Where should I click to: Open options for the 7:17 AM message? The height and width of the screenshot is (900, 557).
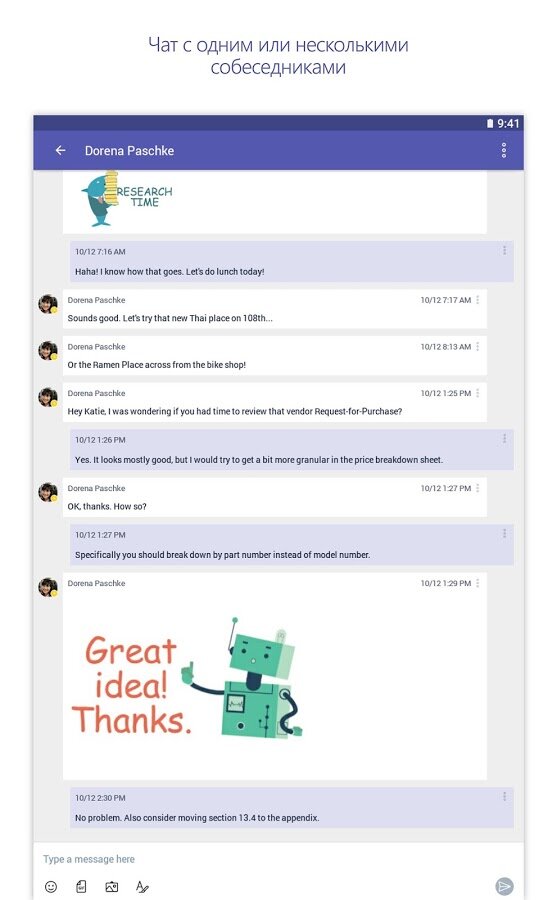477,300
